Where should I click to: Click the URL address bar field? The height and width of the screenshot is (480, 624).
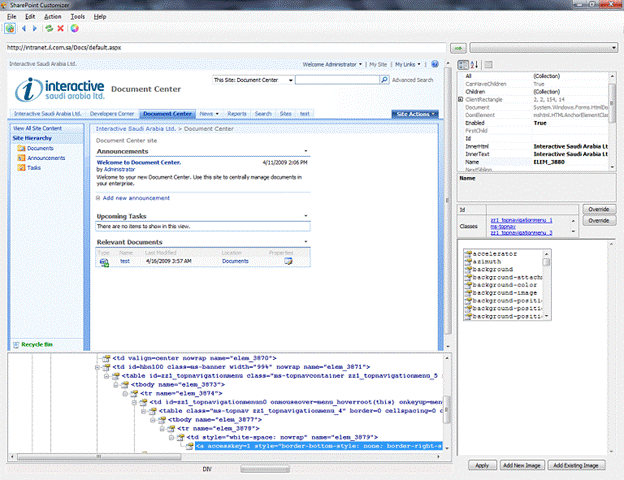[226, 47]
